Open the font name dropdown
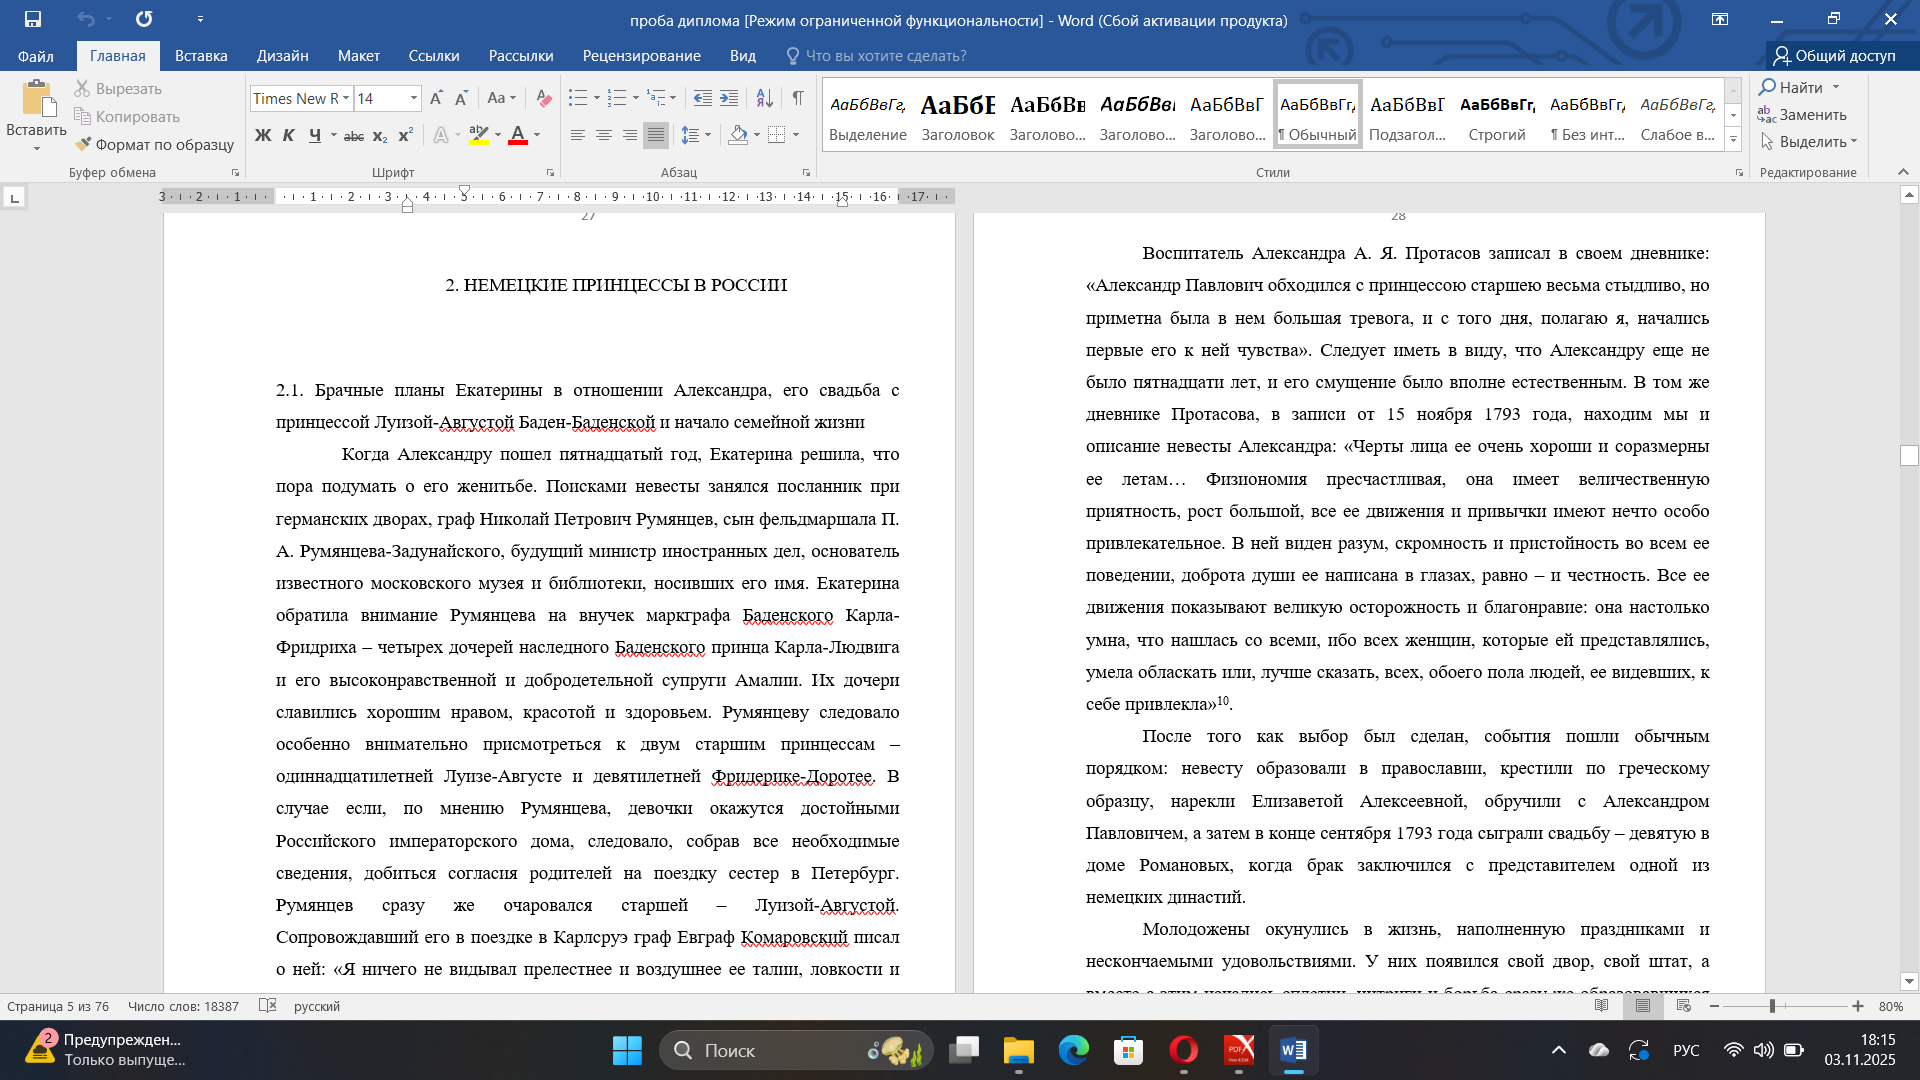Screen dimensions: 1920x1080 (346, 98)
